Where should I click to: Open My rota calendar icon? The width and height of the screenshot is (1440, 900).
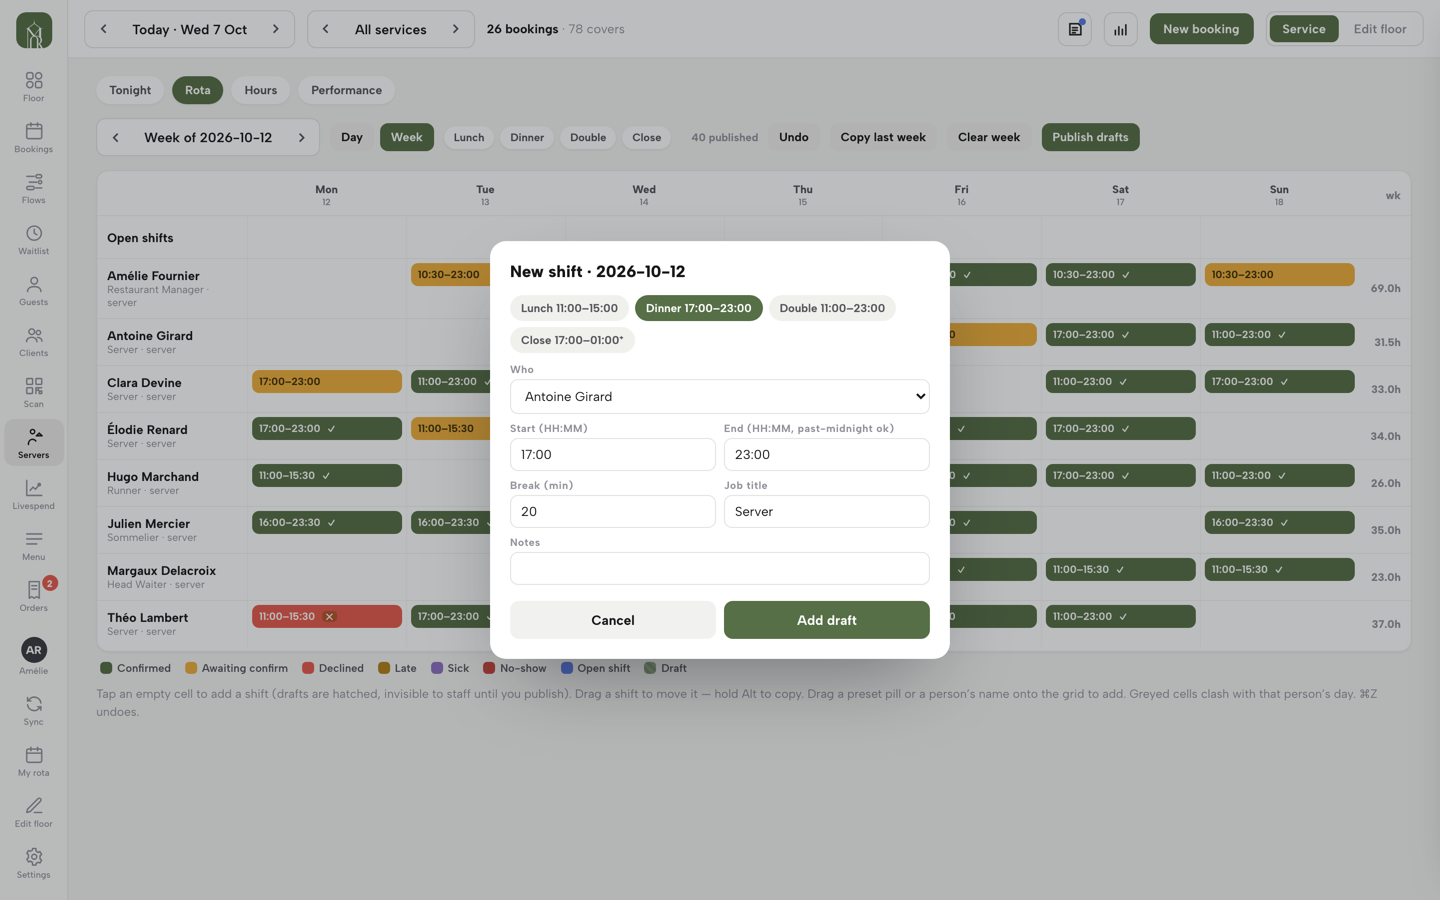34,761
